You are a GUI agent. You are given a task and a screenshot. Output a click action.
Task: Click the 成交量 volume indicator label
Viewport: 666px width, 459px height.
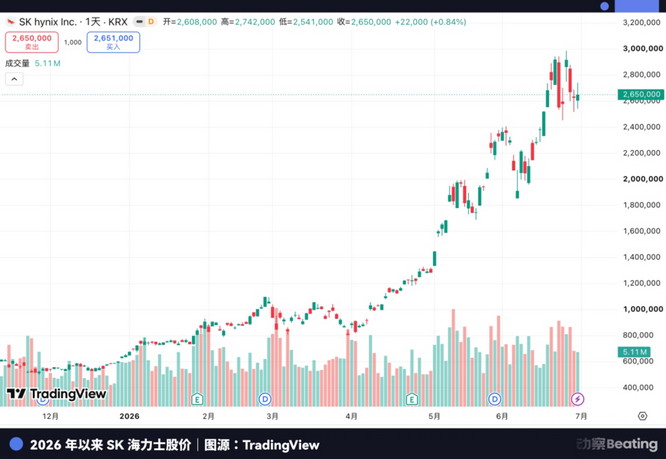[x=17, y=63]
